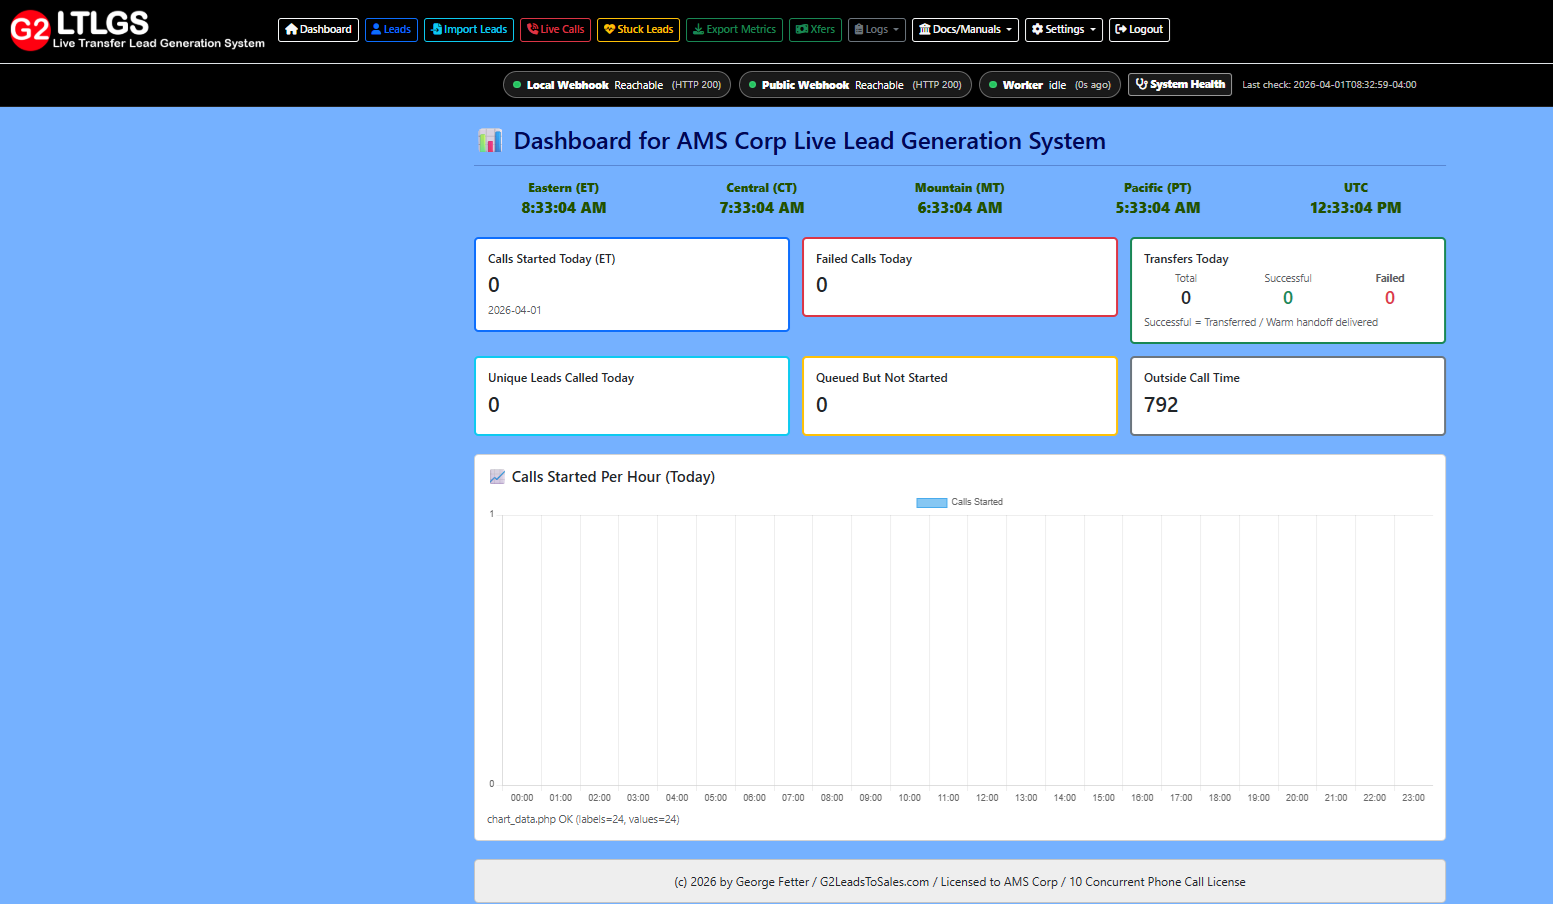Click the Logout button
Viewport: 1553px width, 904px height.
pos(1139,29)
